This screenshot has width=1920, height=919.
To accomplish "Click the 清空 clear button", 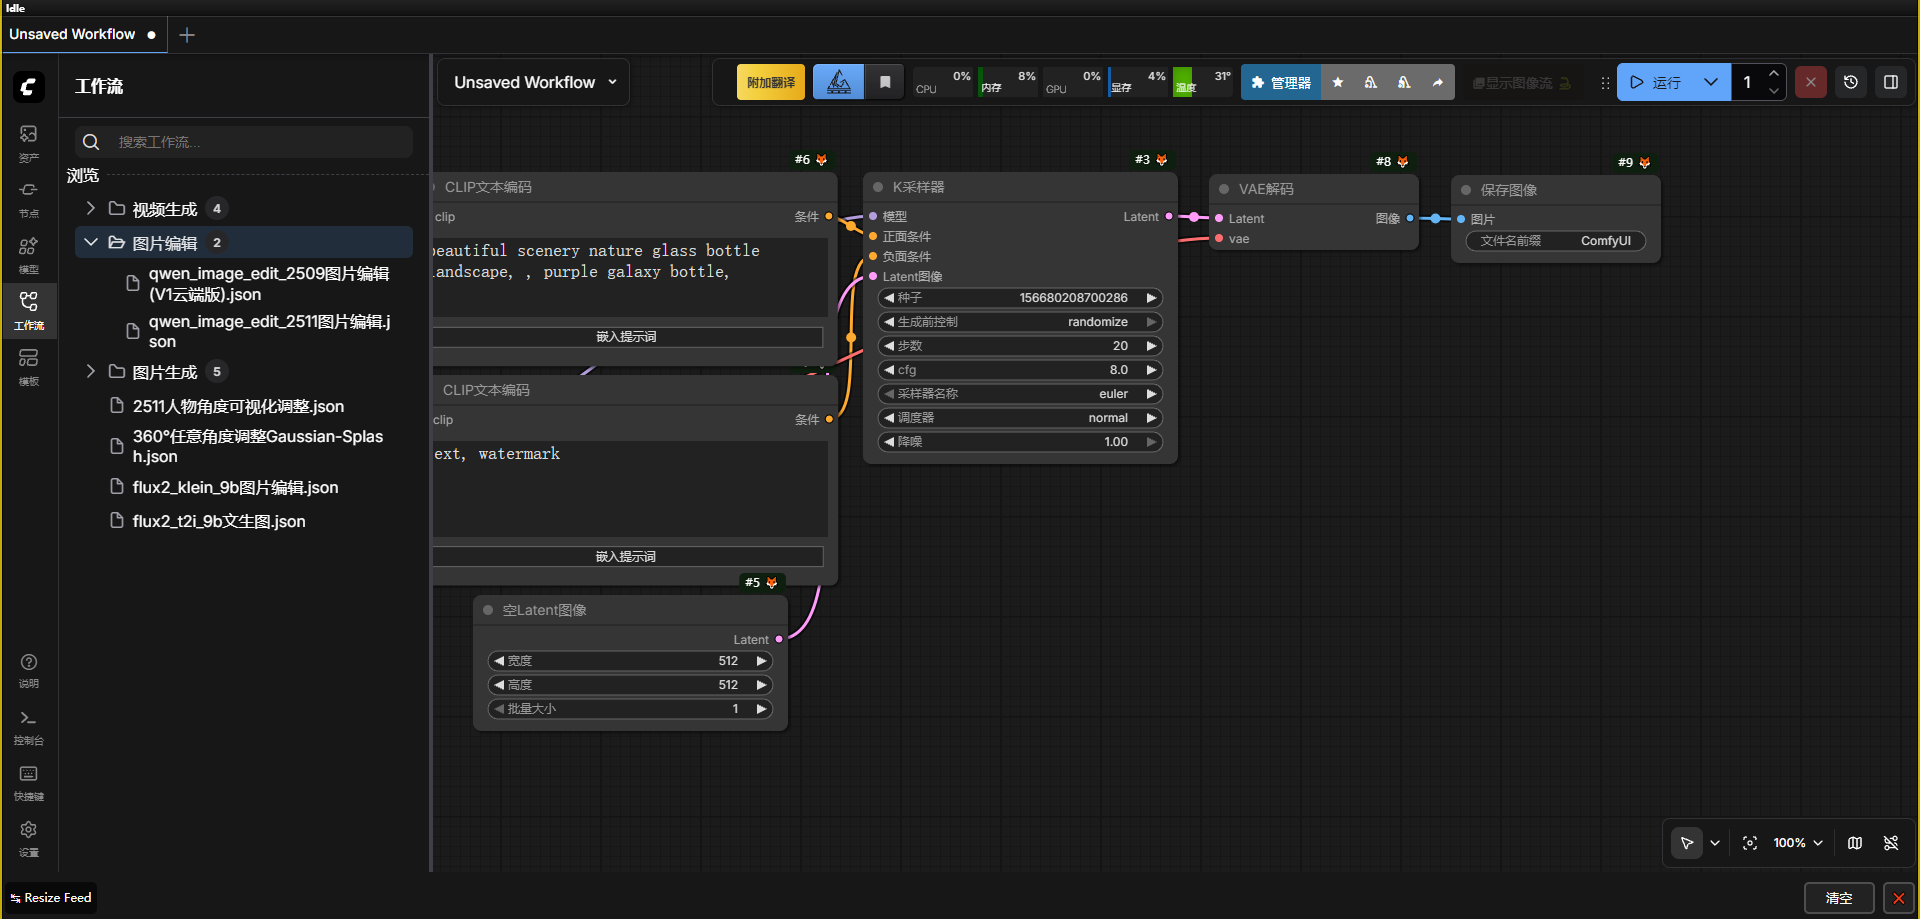I will (x=1838, y=898).
